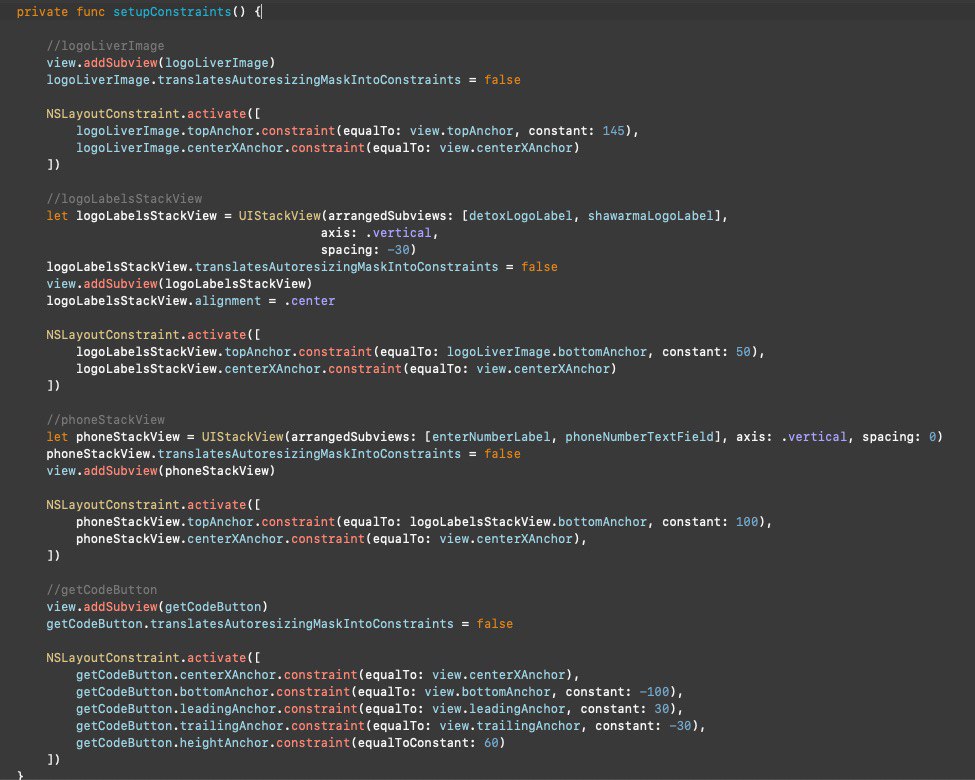Click the heightAnchor constant value 60
Viewport: 975px width, 780px height.
491,742
